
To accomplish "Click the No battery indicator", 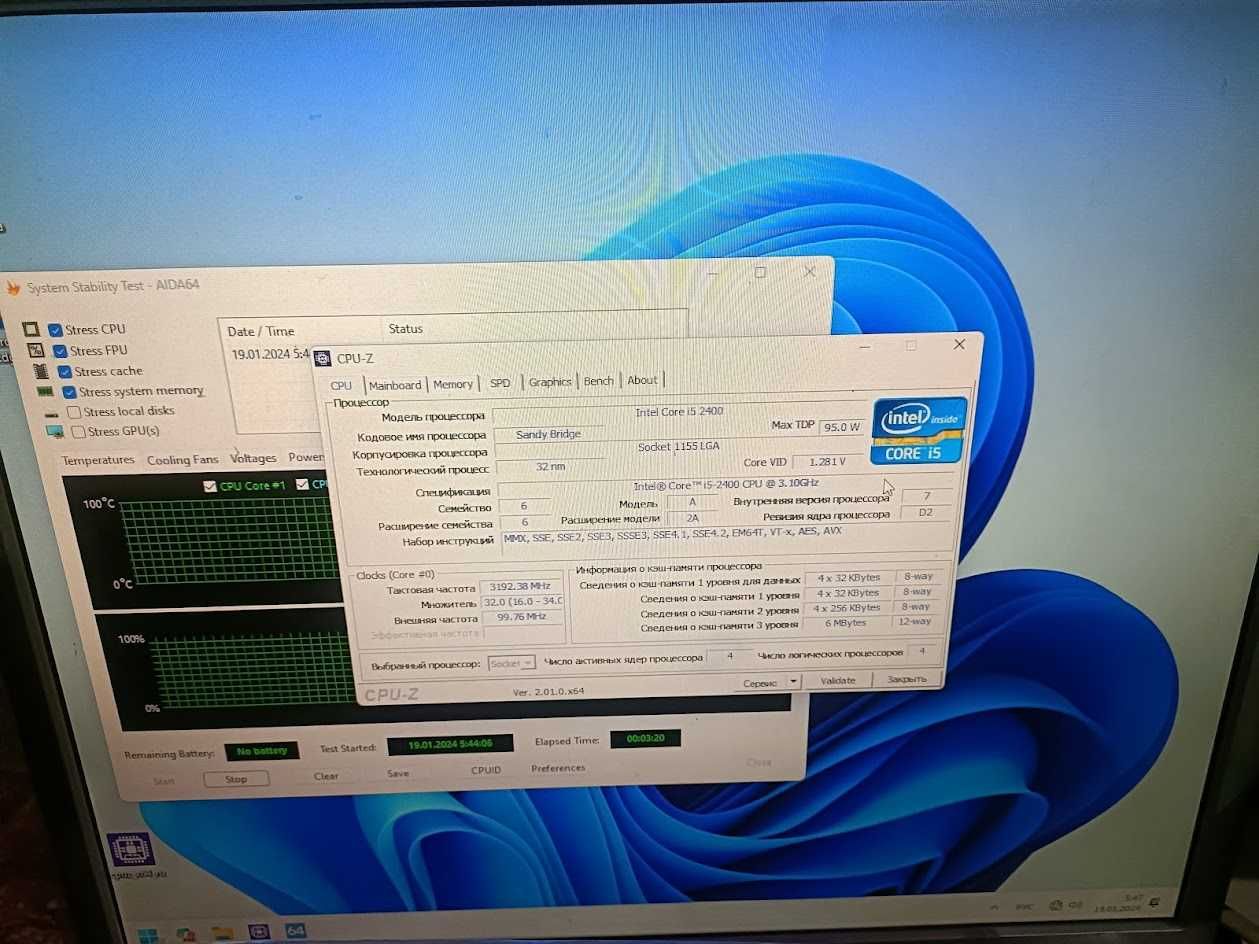I will click(x=261, y=751).
